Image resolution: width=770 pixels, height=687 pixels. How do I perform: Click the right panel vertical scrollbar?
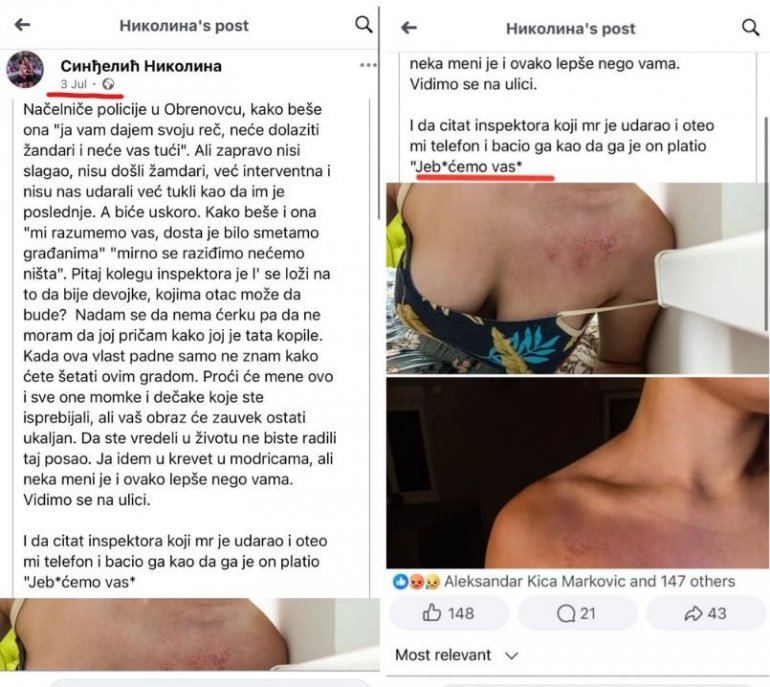coord(766,223)
